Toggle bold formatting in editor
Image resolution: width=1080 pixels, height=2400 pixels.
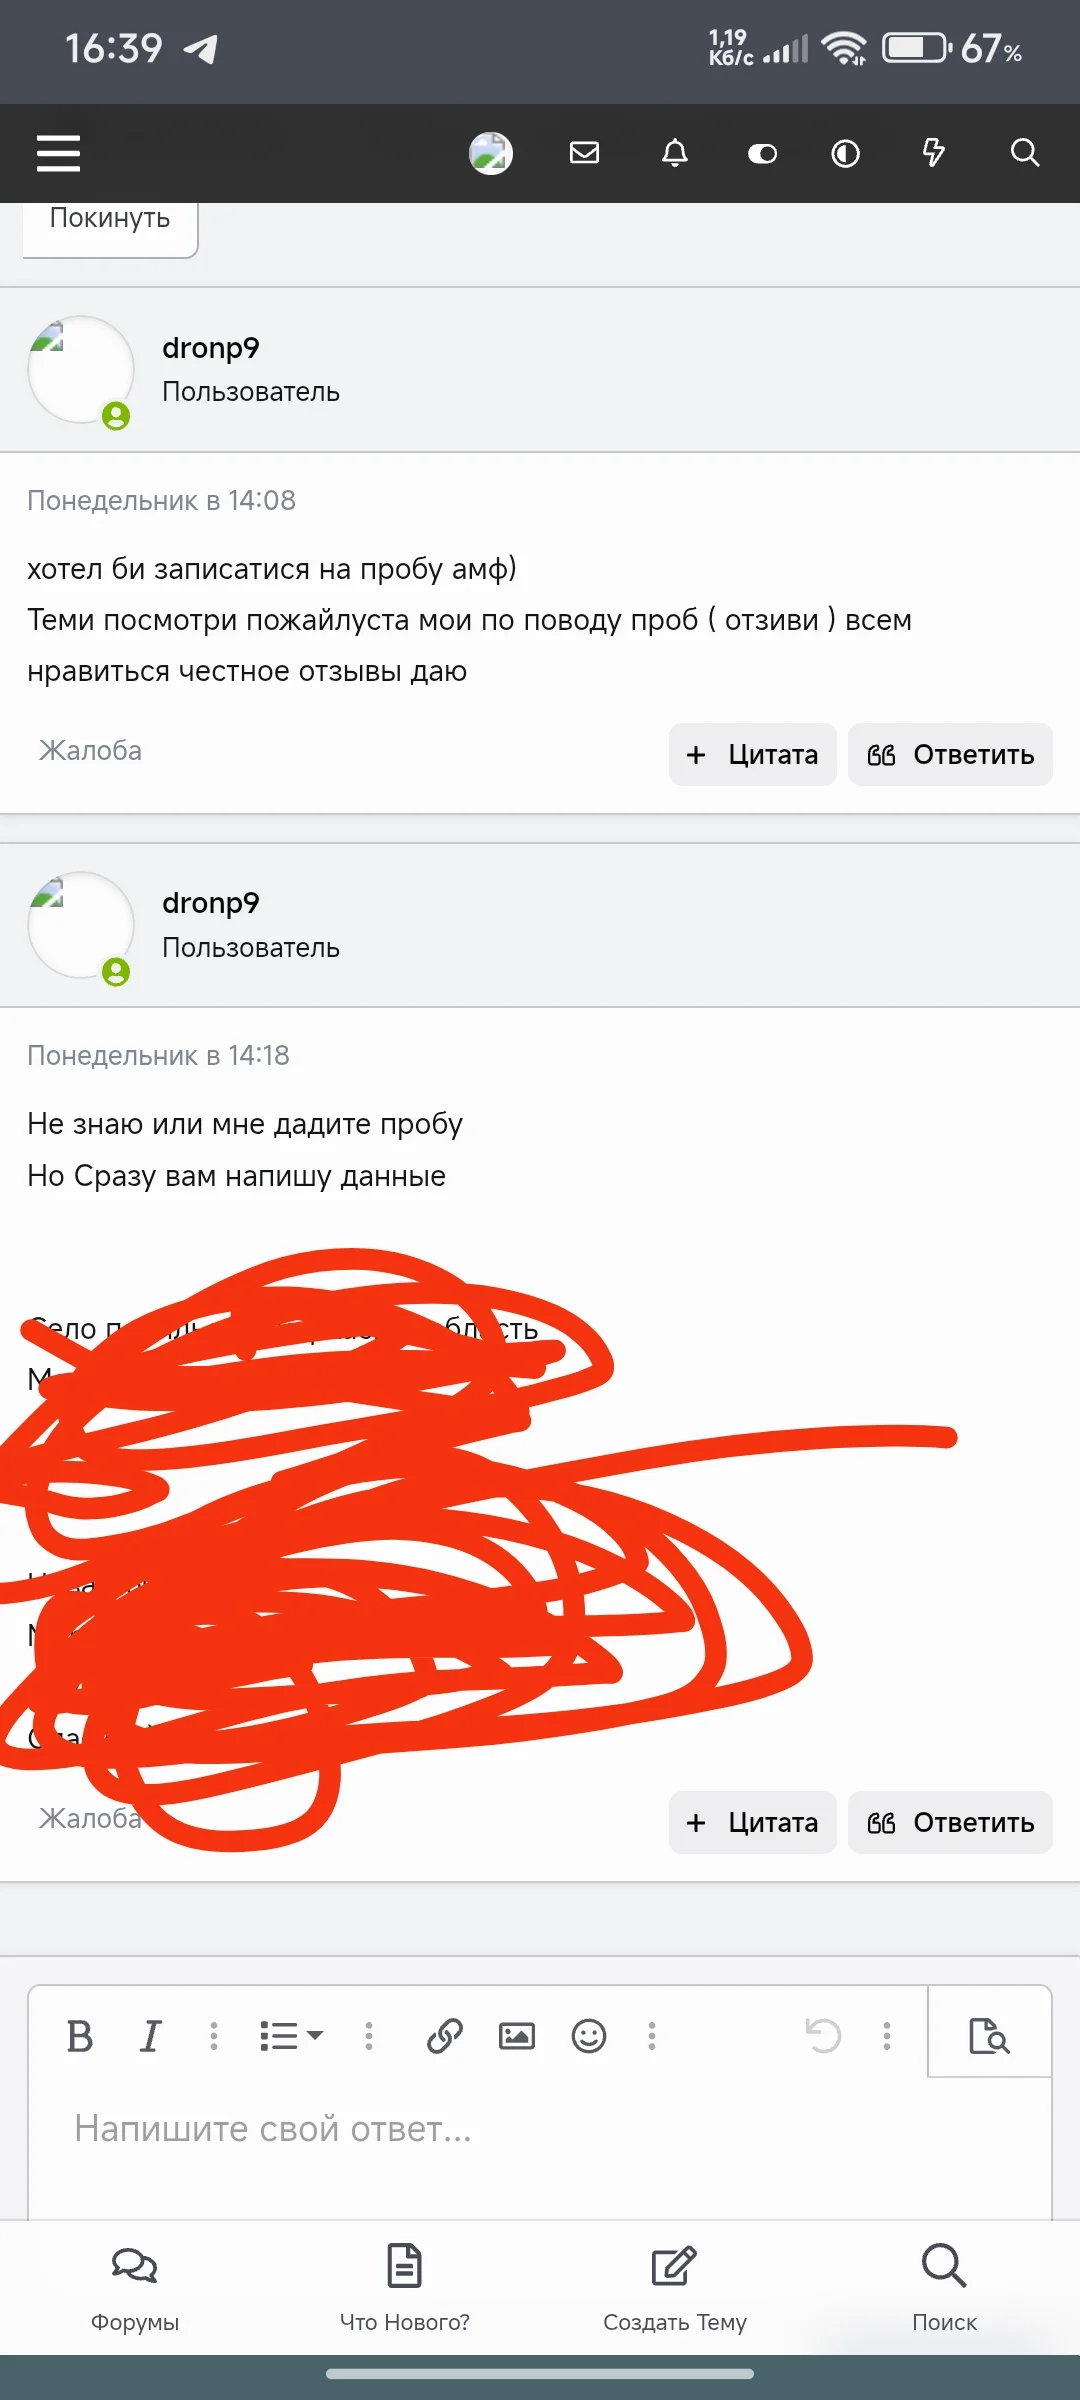[x=80, y=2036]
